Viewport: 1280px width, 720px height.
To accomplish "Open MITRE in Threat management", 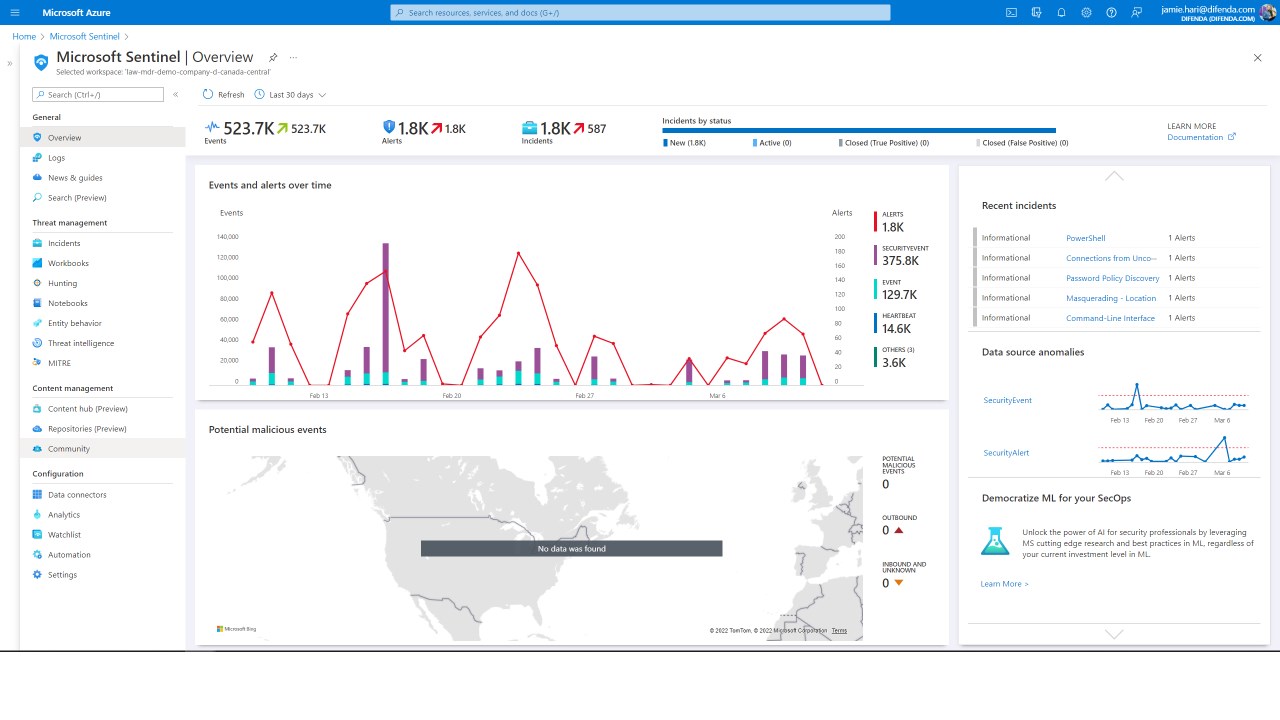I will click(59, 363).
